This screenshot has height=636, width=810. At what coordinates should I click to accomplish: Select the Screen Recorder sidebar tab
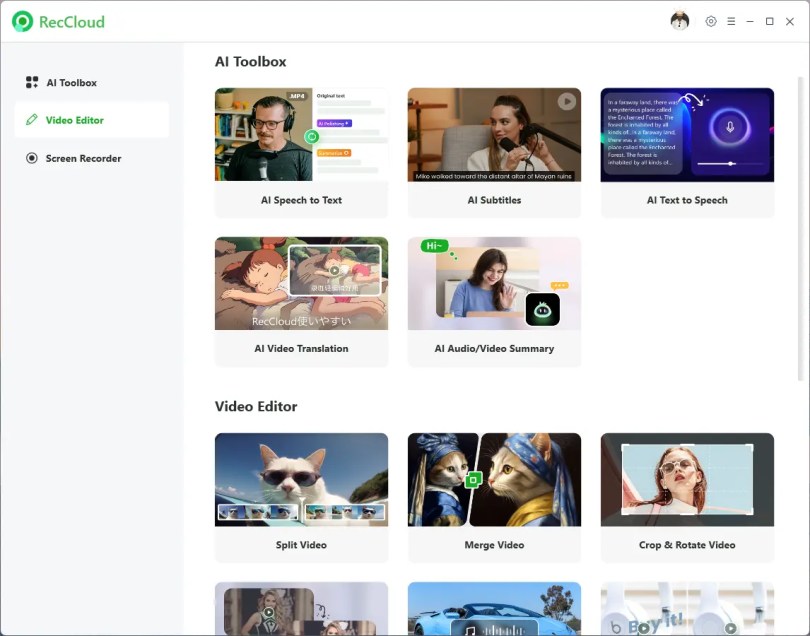[92, 158]
